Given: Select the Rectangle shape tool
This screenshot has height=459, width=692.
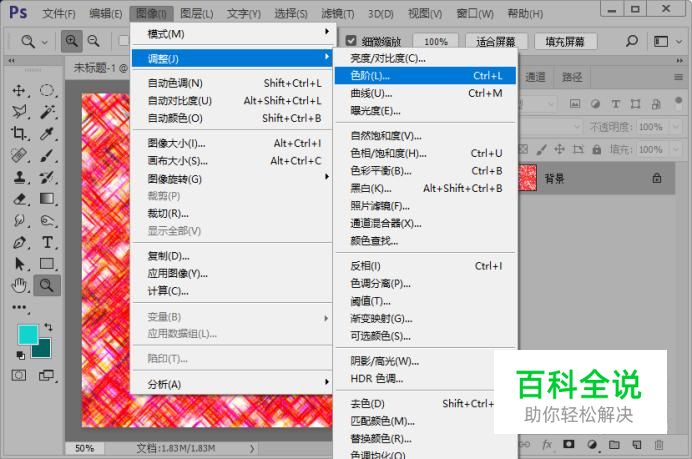Looking at the screenshot, I should [47, 264].
